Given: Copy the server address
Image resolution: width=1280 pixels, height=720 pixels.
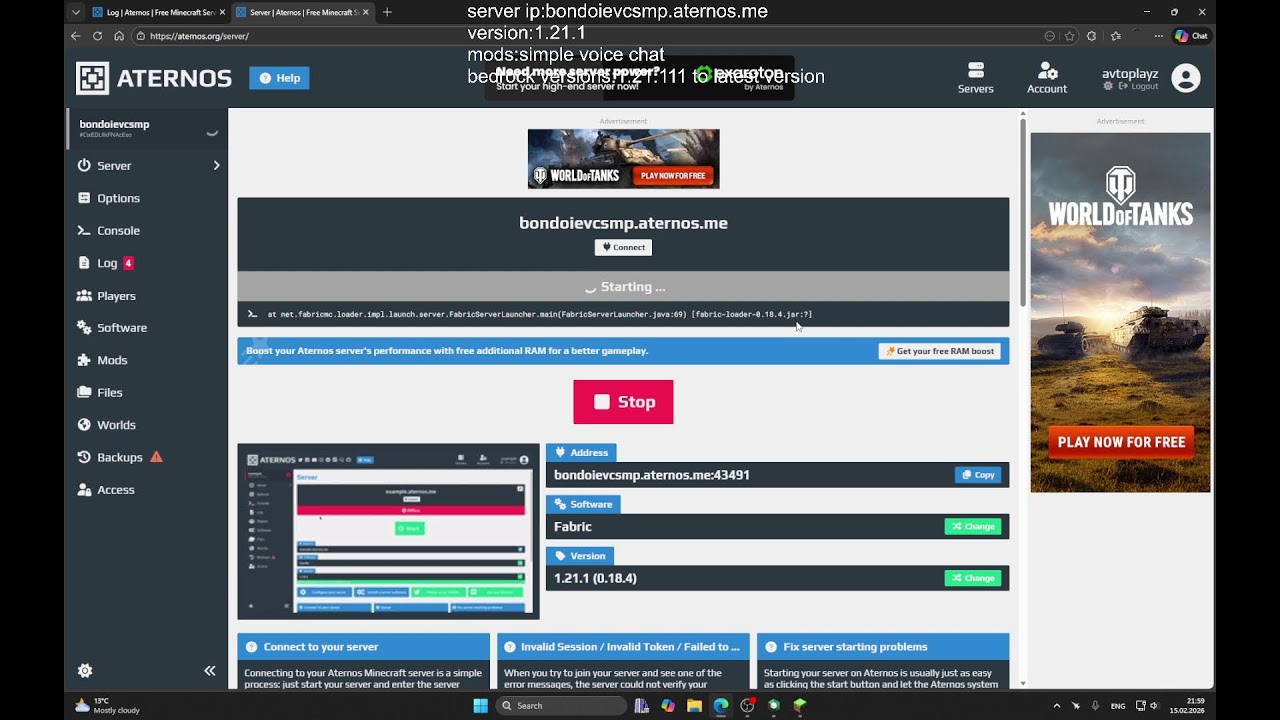Looking at the screenshot, I should [x=978, y=475].
